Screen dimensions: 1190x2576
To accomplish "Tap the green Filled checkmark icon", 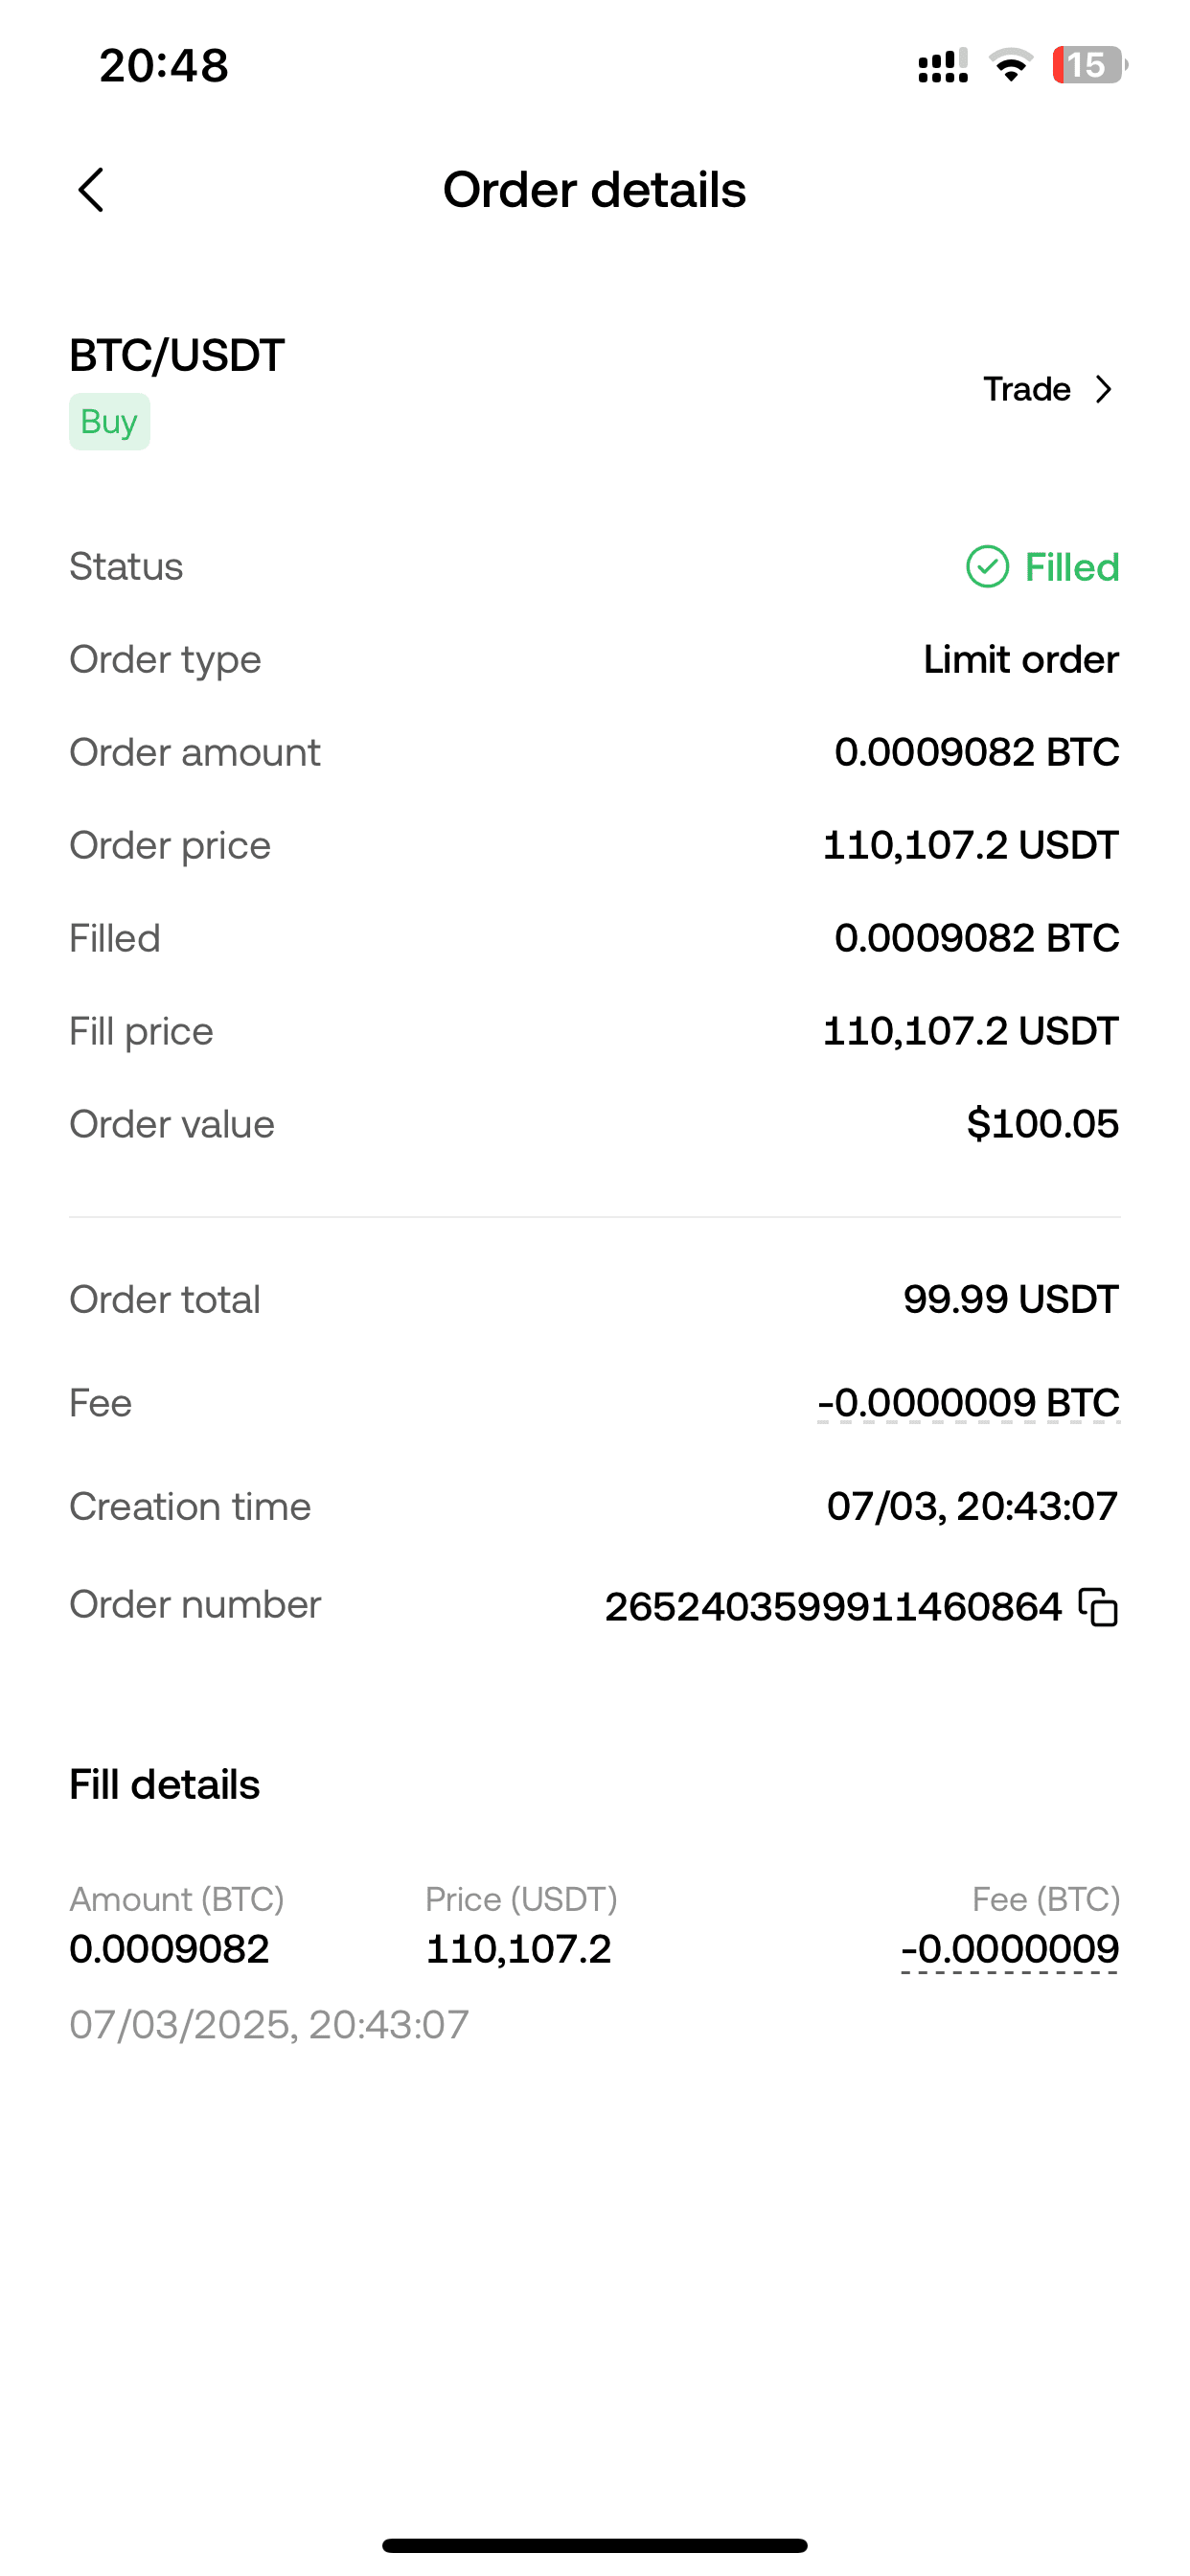I will point(987,567).
